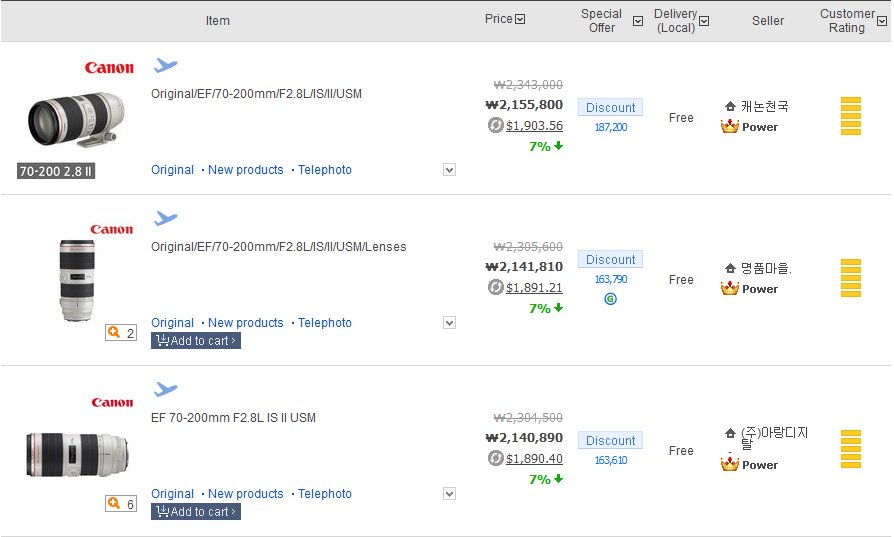Click Add to cart on second listing
Viewport: 894px width, 537px height.
tap(196, 341)
